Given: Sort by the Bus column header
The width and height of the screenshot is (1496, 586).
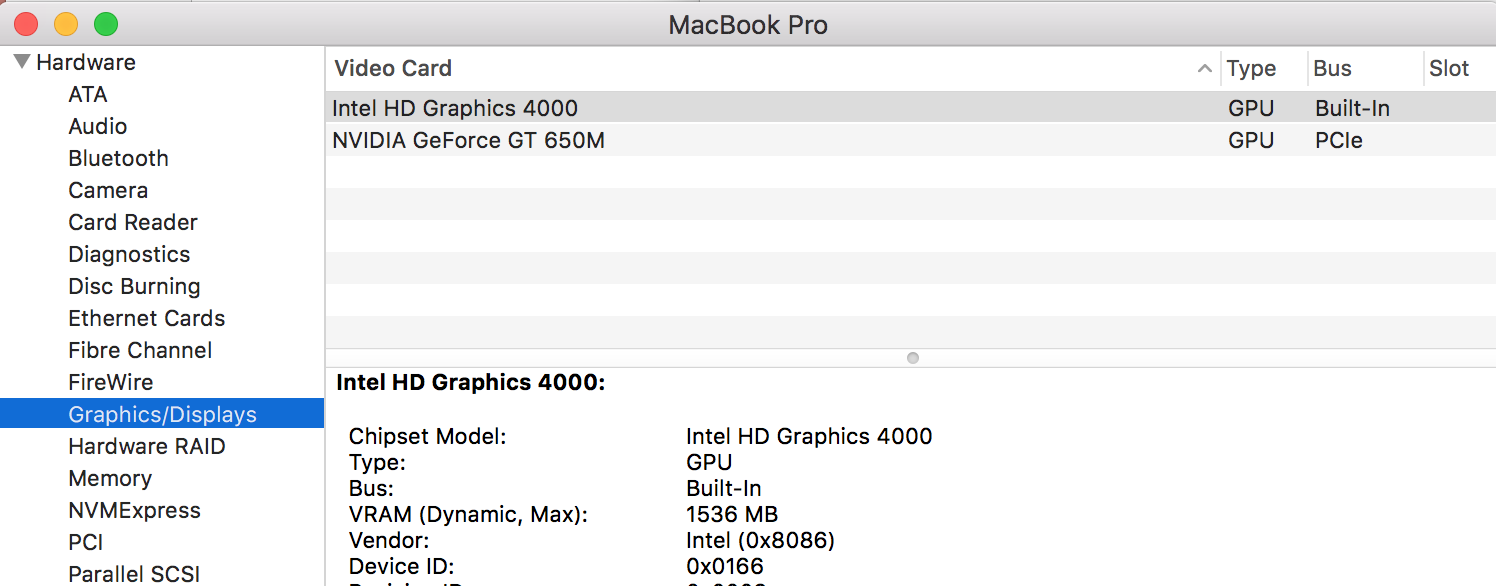Looking at the screenshot, I should point(1332,68).
